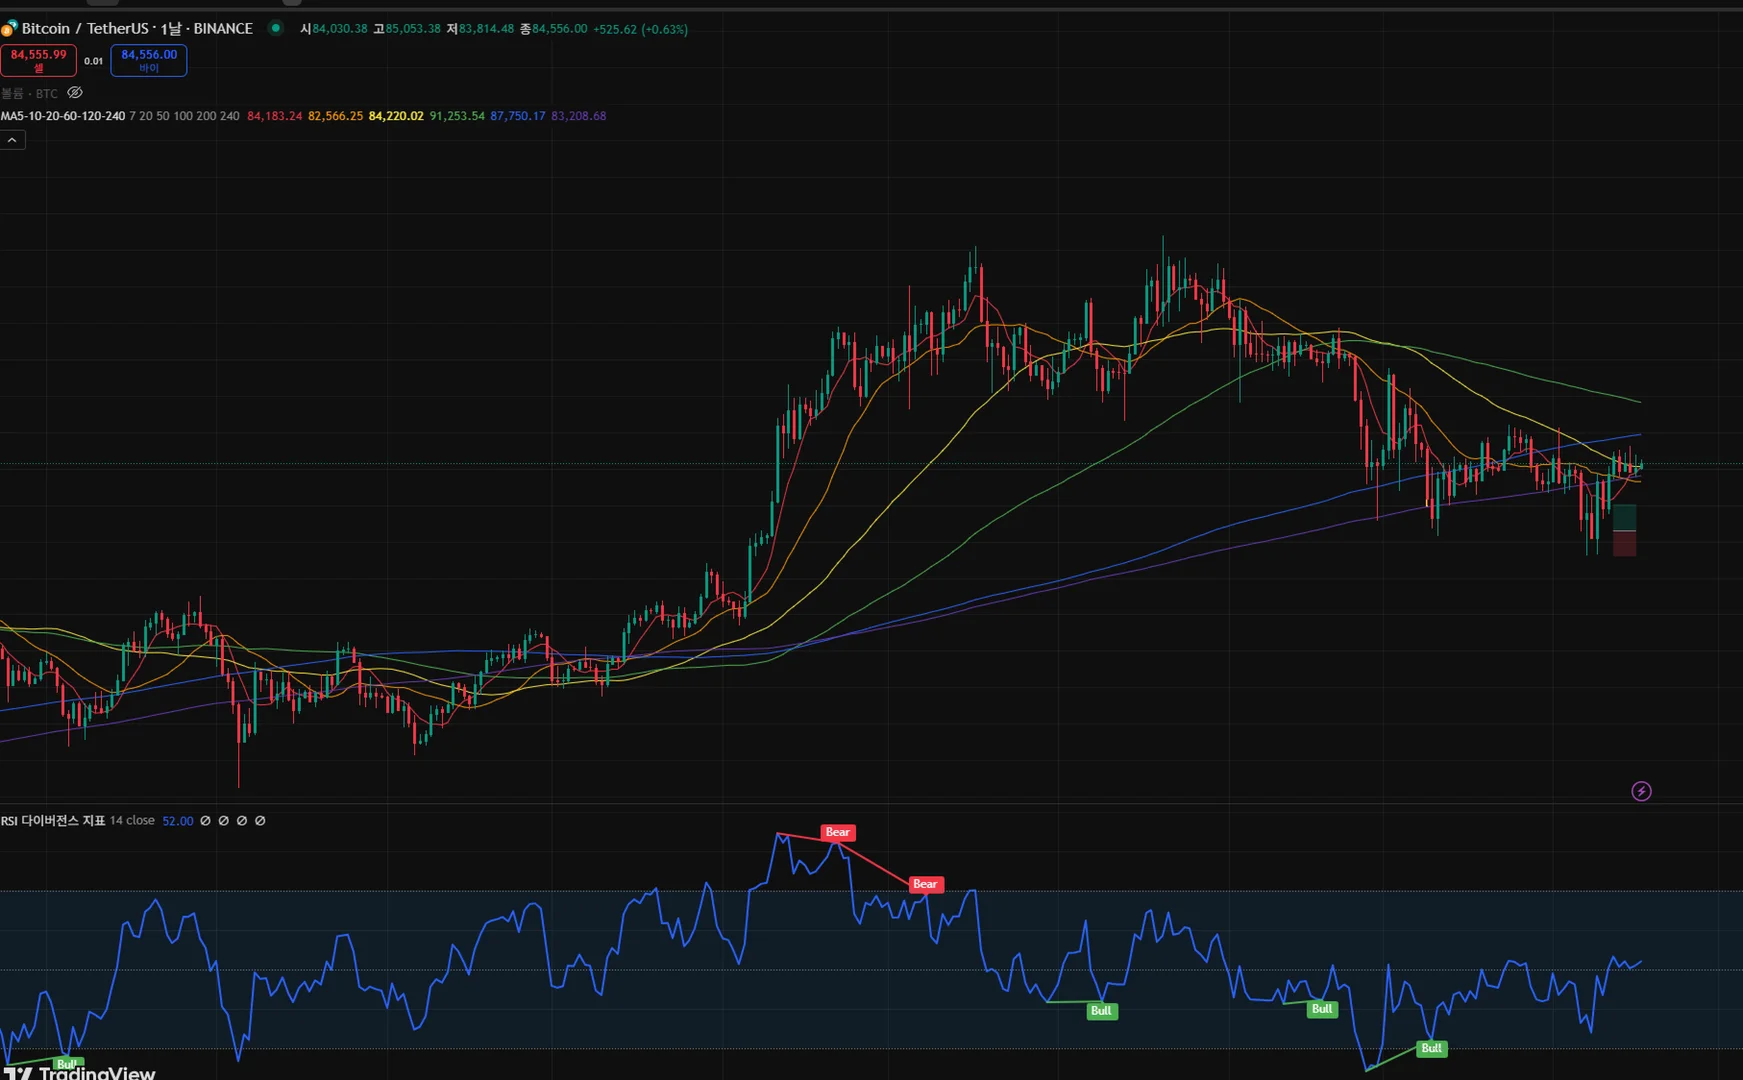
Task: Open the Bitcoin / TetherUS symbol search
Action: pos(85,28)
